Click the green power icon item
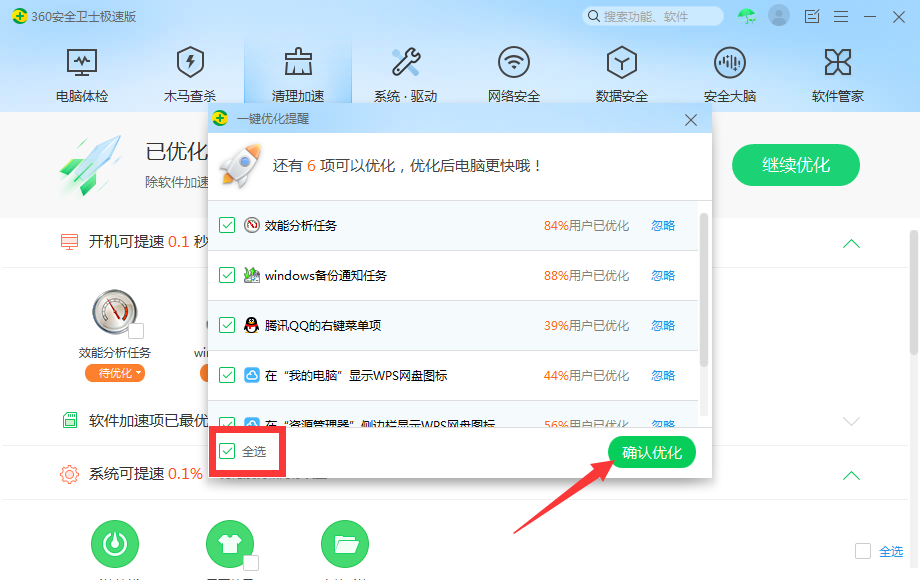The image size is (920, 580). 115,544
